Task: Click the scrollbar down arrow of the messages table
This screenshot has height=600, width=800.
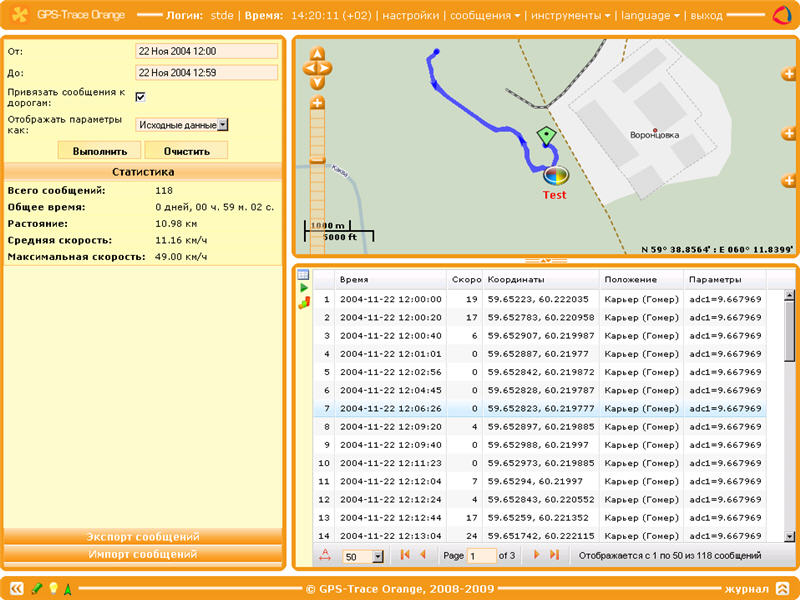Action: tap(789, 536)
